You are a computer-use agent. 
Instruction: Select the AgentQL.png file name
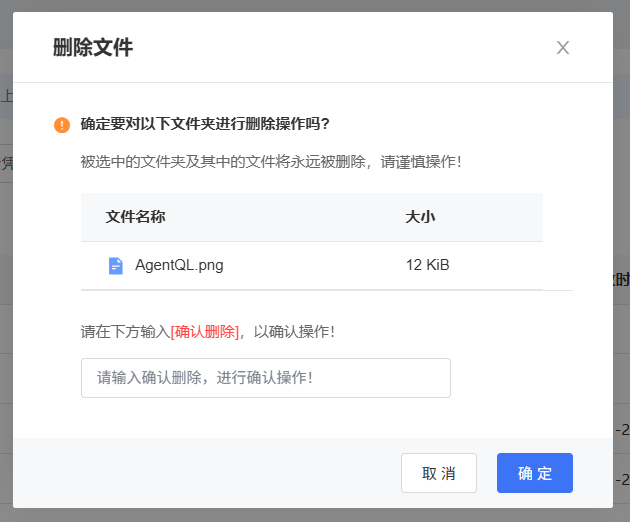[180, 266]
